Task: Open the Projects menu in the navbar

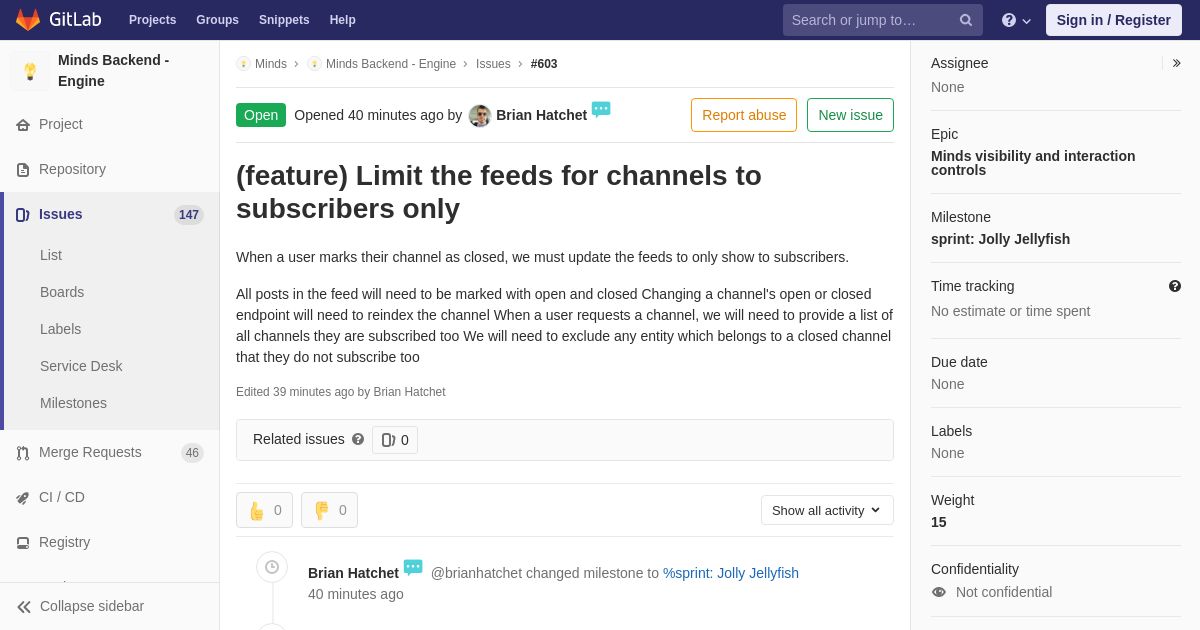Action: pos(152,20)
